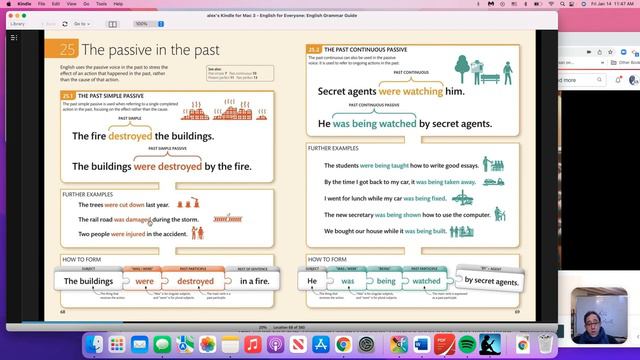Open the Edit menu

56,4
